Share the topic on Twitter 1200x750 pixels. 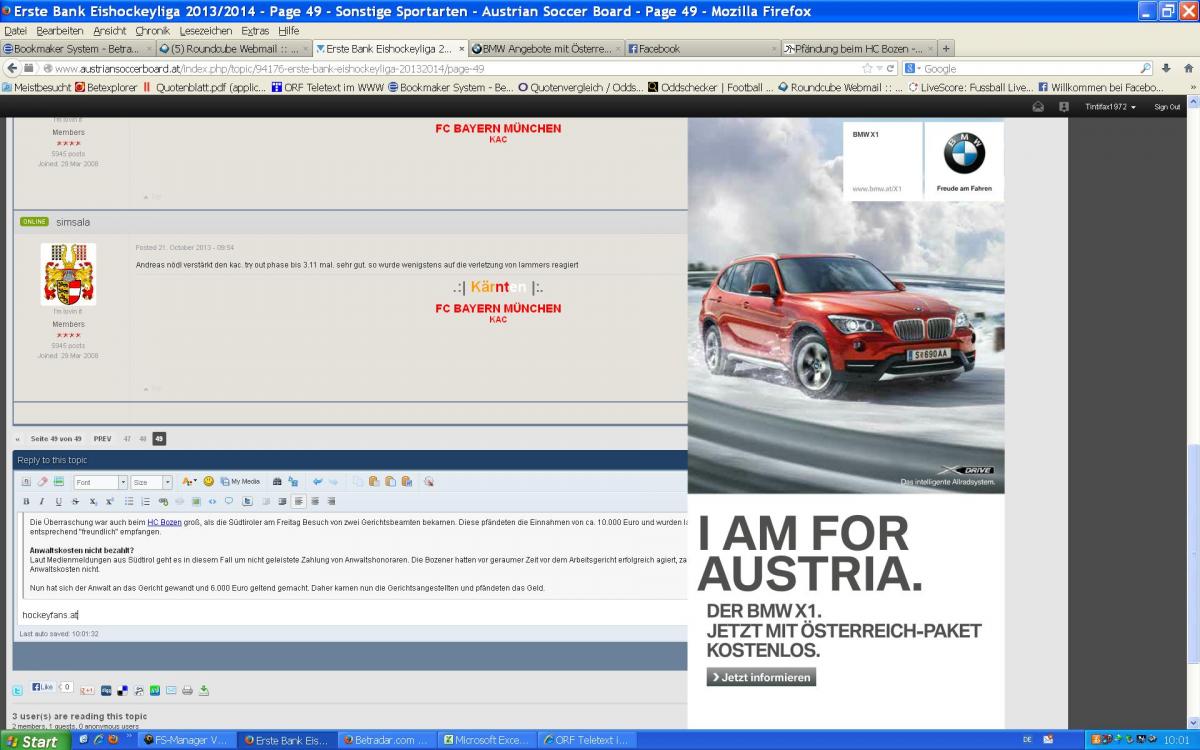17,690
